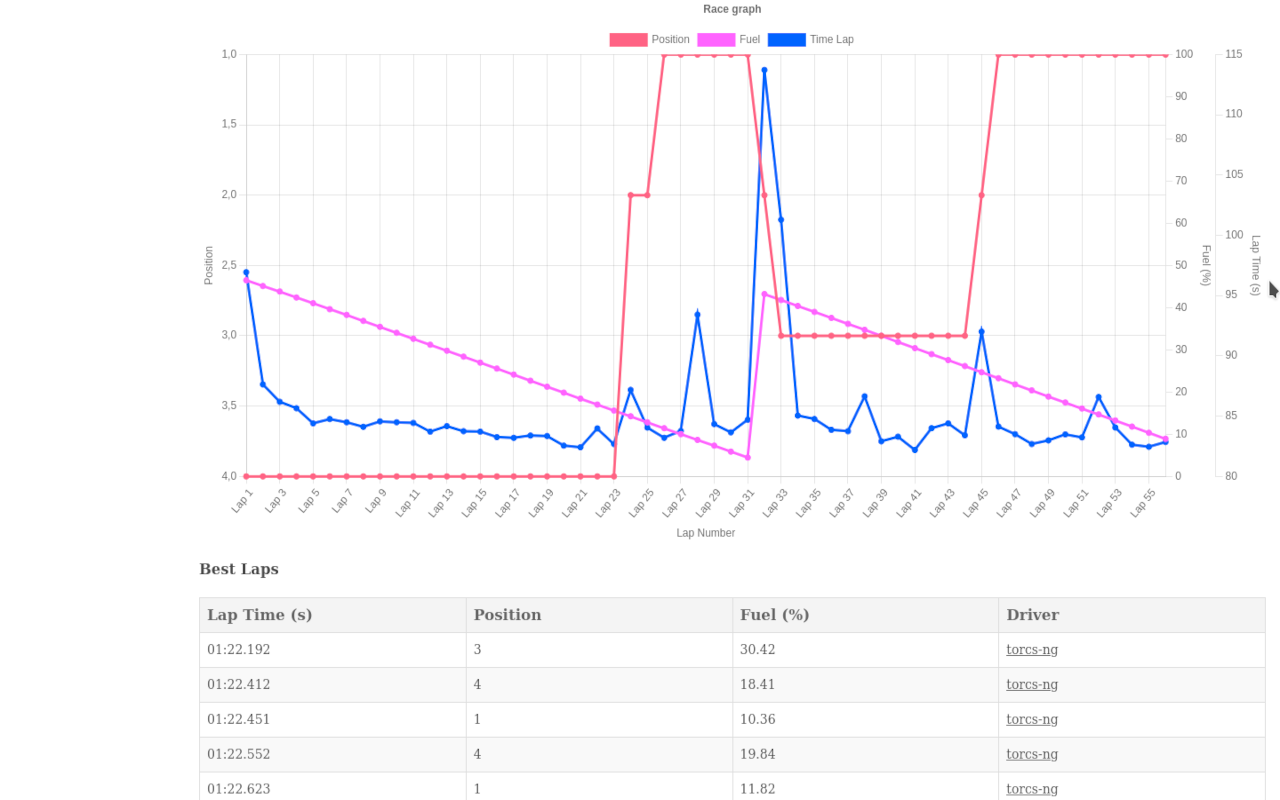Toggle the Time Lap series in the legend

coord(811,40)
